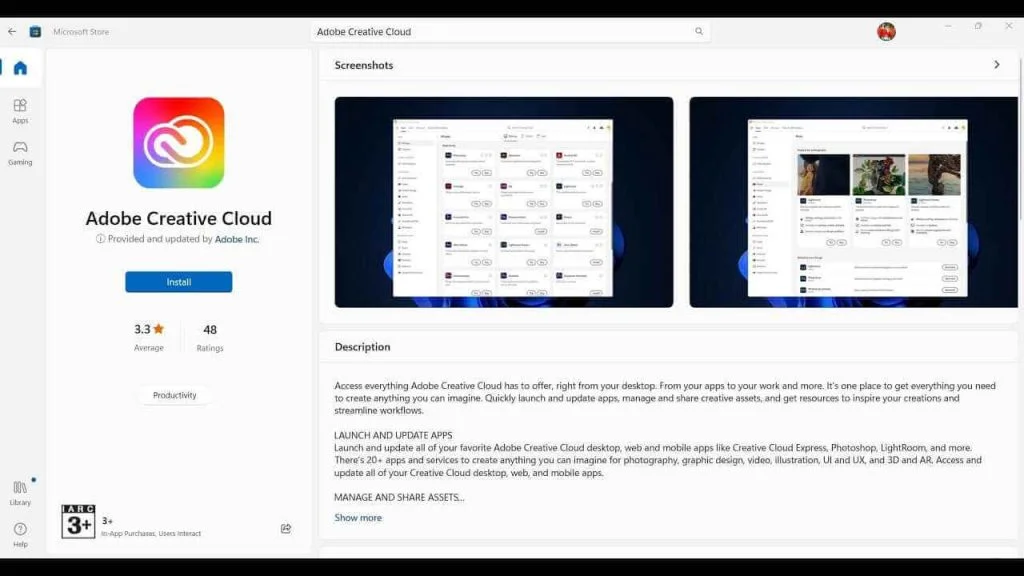Open Help in the sidebar
The height and width of the screenshot is (576, 1024).
pyautogui.click(x=20, y=534)
